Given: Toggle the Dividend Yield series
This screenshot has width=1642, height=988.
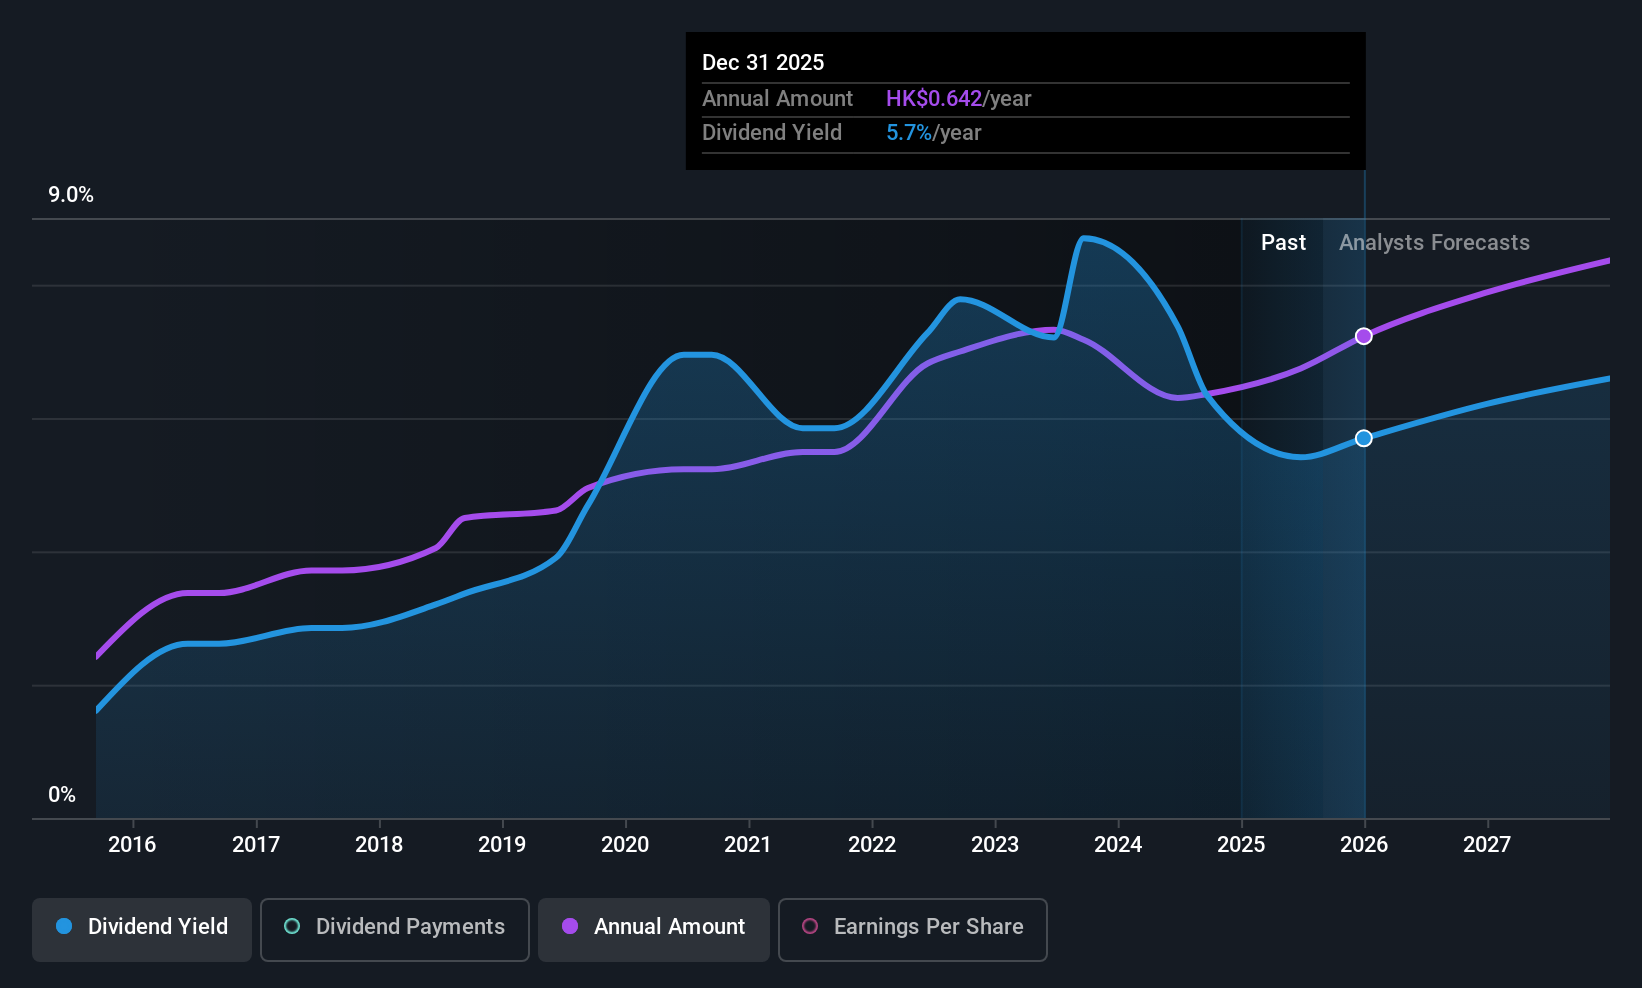Looking at the screenshot, I should point(142,929).
